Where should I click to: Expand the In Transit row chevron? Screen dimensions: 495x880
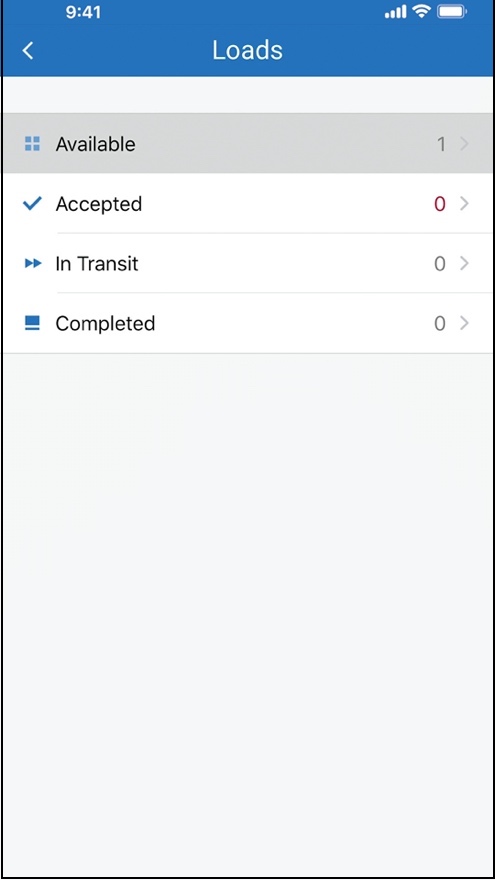point(464,263)
